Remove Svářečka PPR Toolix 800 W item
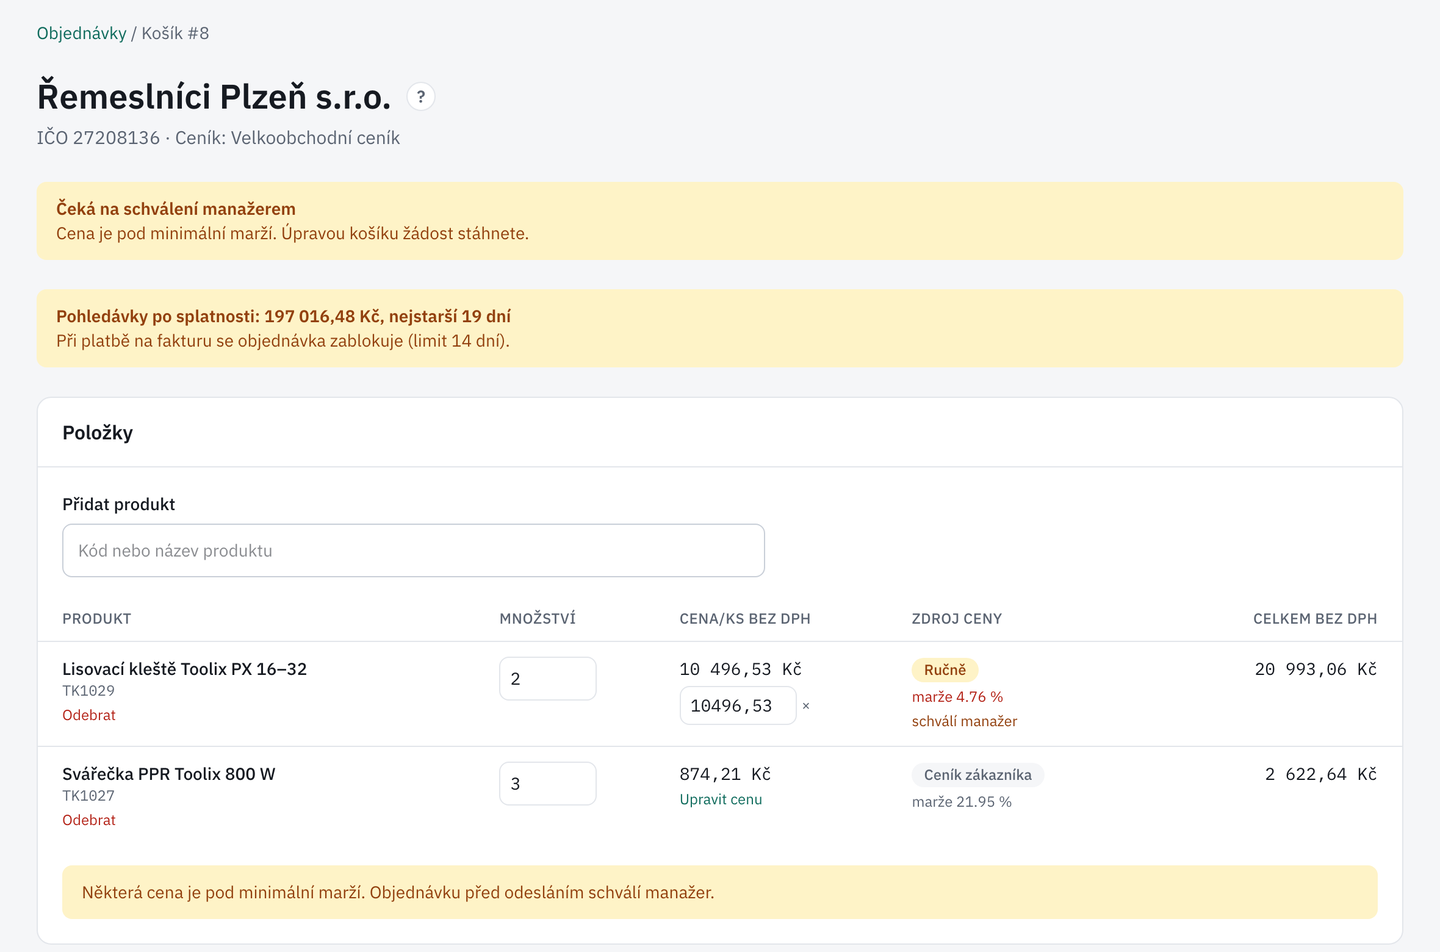Screen dimensions: 1440x952 [x=89, y=820]
